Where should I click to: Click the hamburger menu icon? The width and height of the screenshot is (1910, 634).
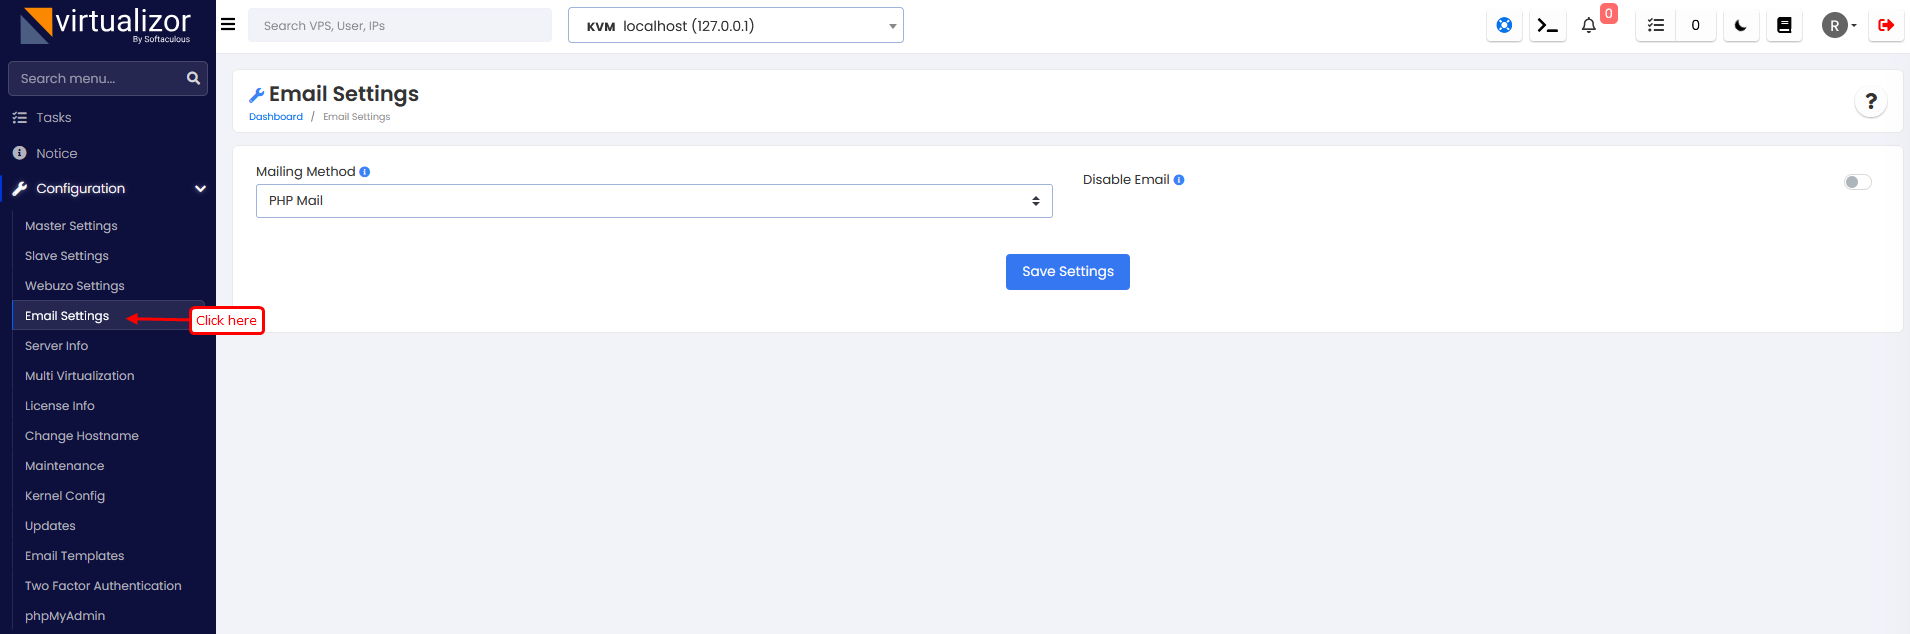tap(228, 25)
